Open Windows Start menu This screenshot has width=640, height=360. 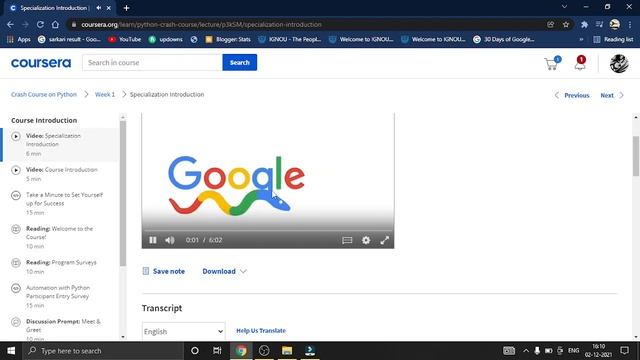pos(11,351)
